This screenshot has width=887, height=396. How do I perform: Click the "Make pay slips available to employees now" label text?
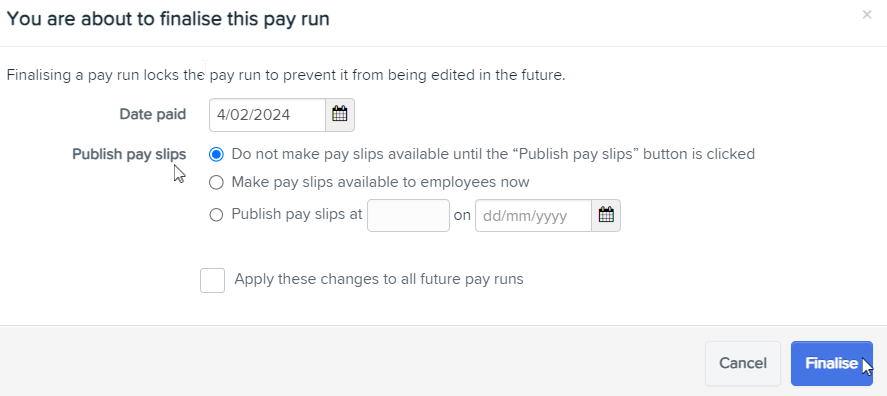click(380, 182)
